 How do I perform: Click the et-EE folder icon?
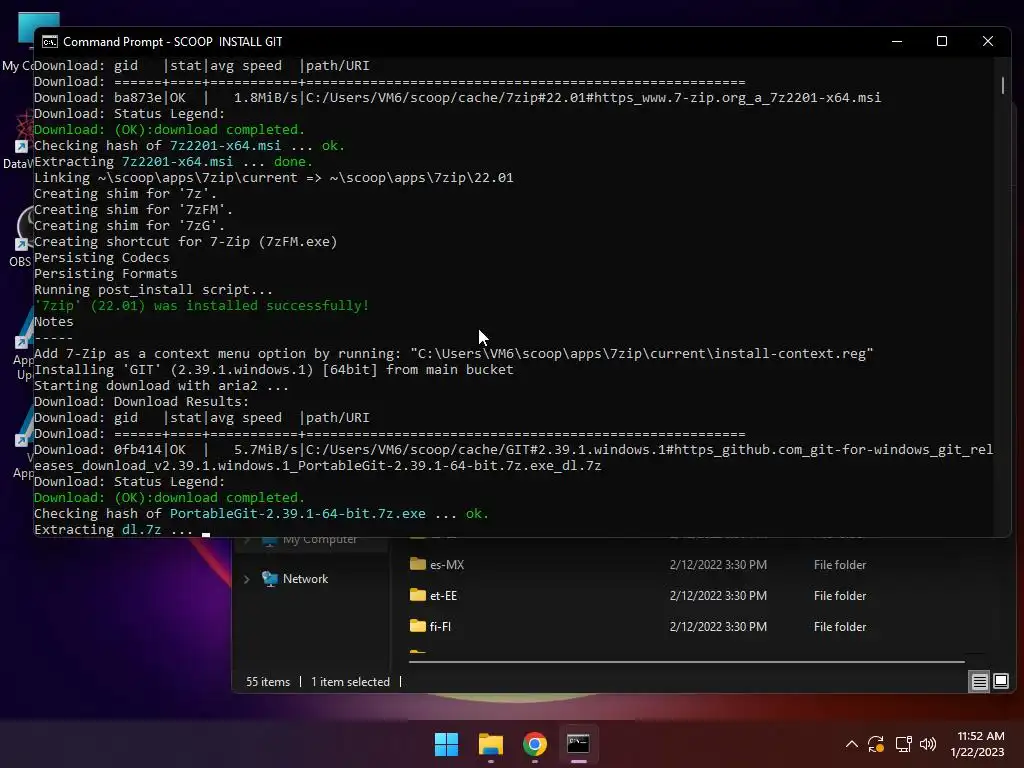pos(417,594)
